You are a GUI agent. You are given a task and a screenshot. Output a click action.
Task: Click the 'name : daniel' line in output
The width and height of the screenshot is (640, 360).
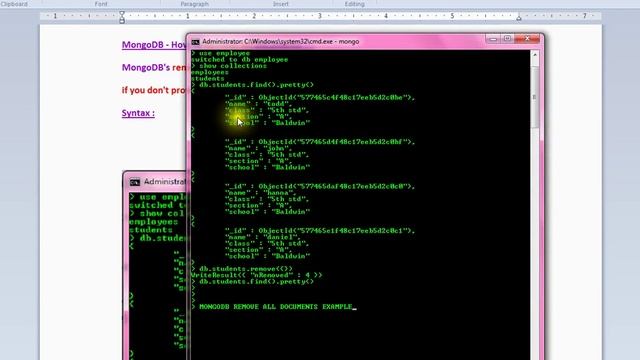tap(263, 237)
